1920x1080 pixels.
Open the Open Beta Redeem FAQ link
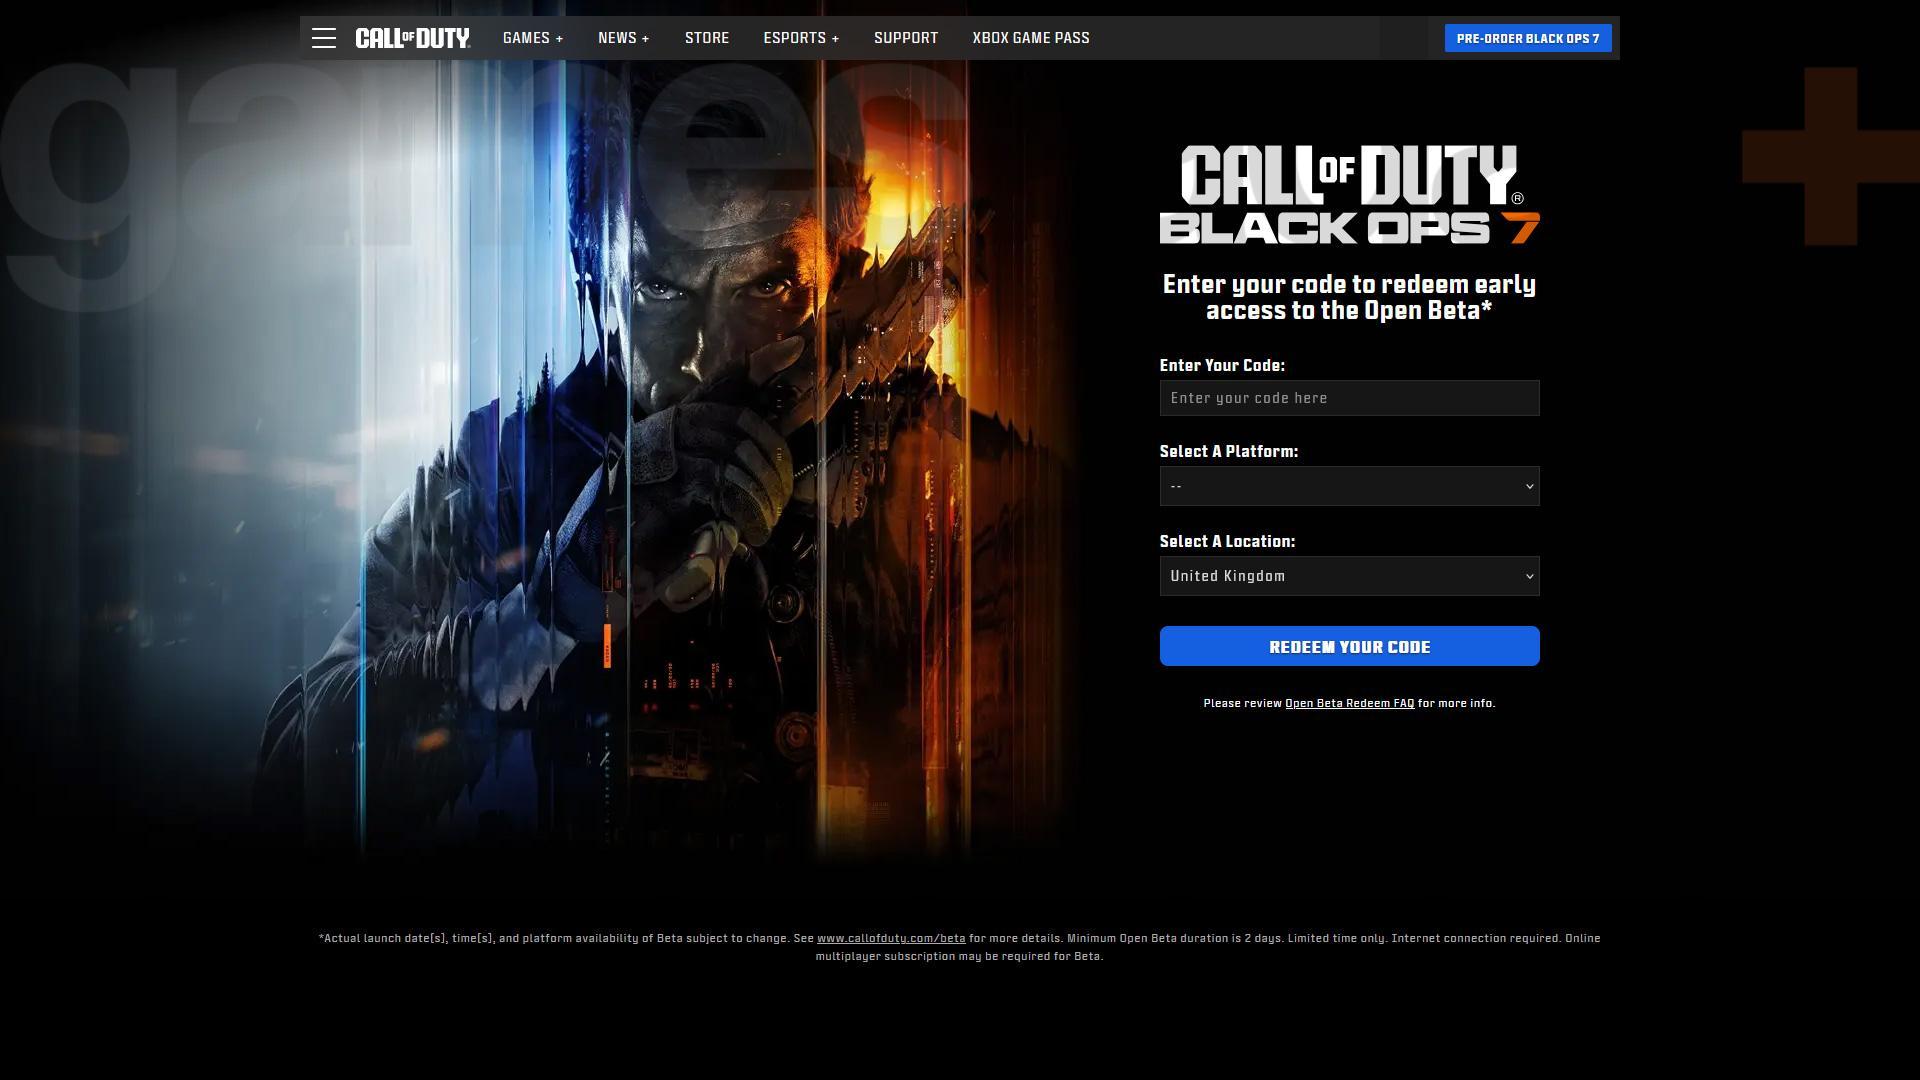1349,703
